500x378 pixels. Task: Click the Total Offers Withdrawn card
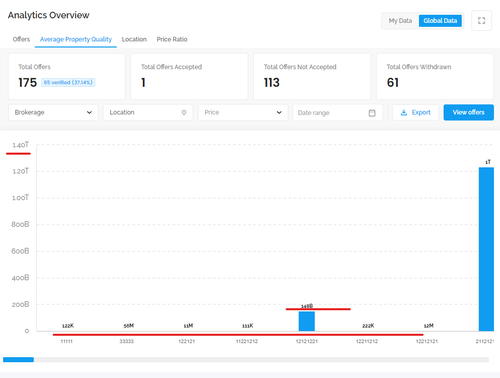435,76
